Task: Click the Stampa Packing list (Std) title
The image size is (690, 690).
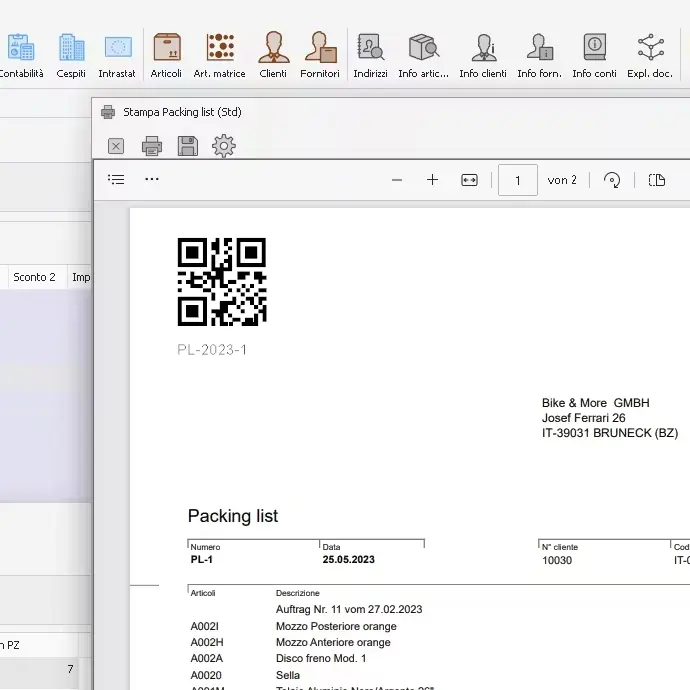Action: 182,112
